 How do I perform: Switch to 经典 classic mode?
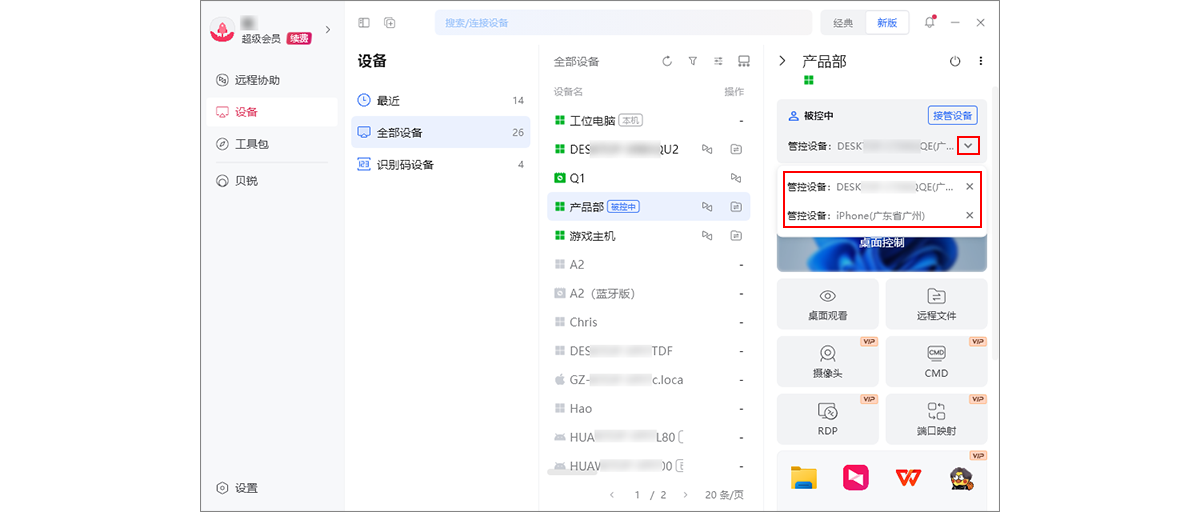coord(843,22)
